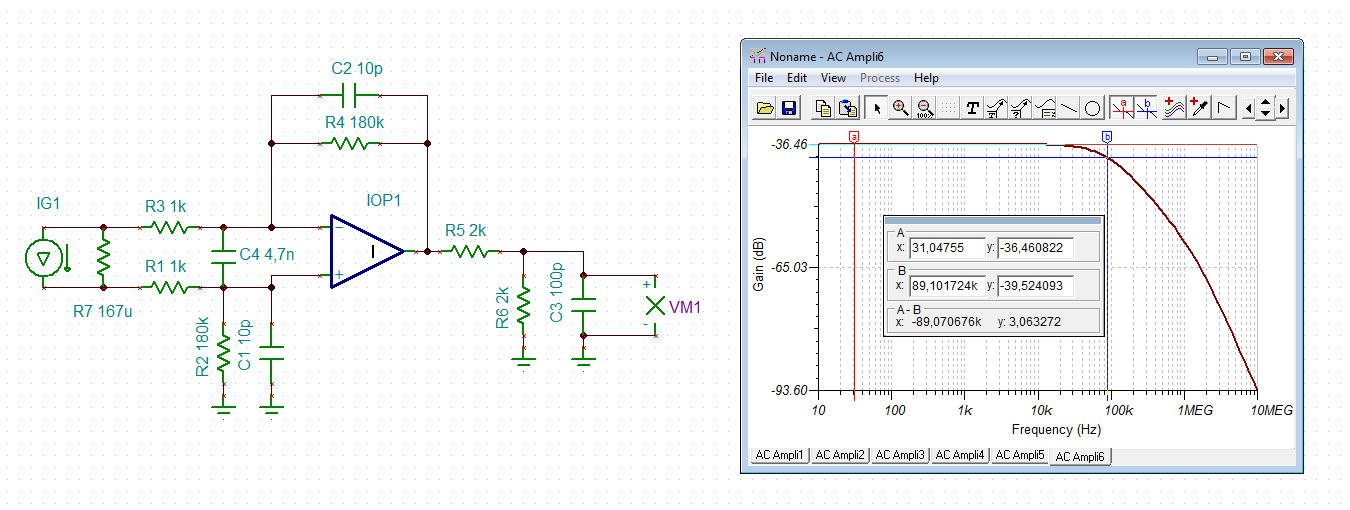
Task: Select capacitor C3 100p
Action: (585, 304)
